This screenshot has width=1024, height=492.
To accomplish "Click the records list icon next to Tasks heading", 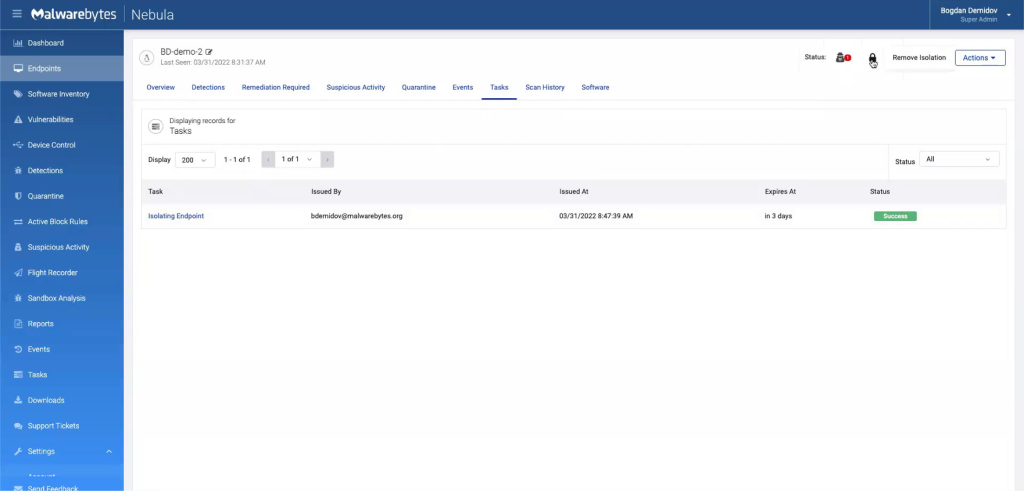I will [x=155, y=126].
